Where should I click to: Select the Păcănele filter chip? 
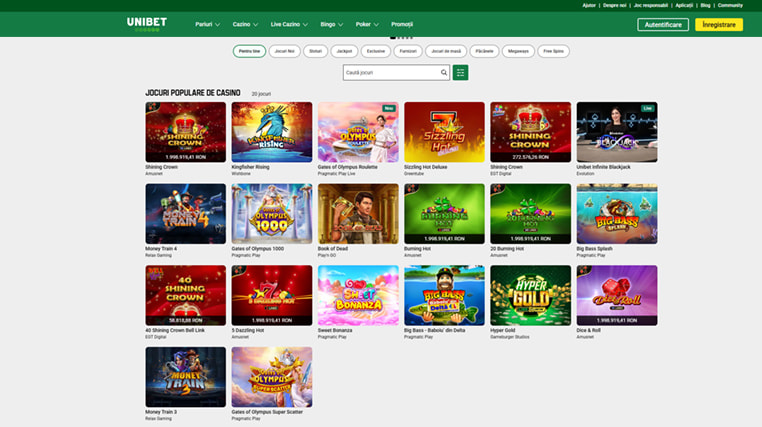(484, 51)
